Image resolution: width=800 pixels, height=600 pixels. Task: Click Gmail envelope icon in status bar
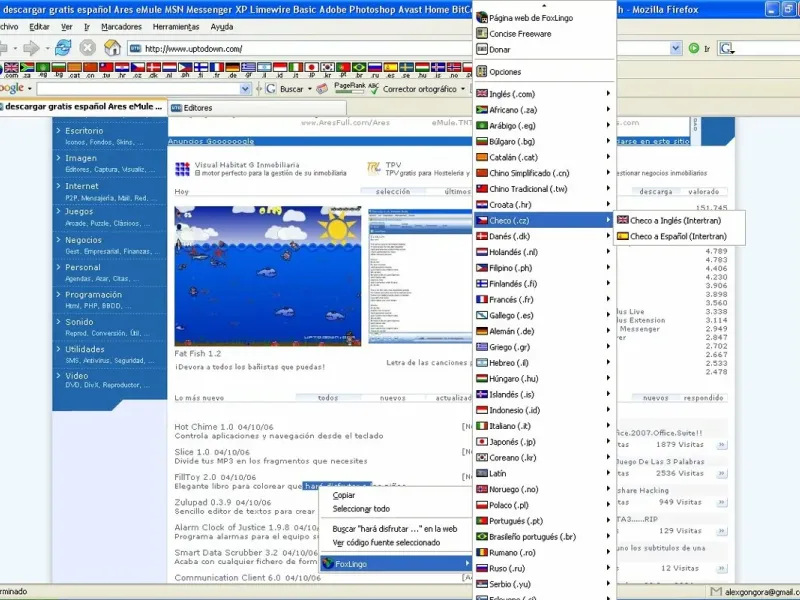point(716,591)
